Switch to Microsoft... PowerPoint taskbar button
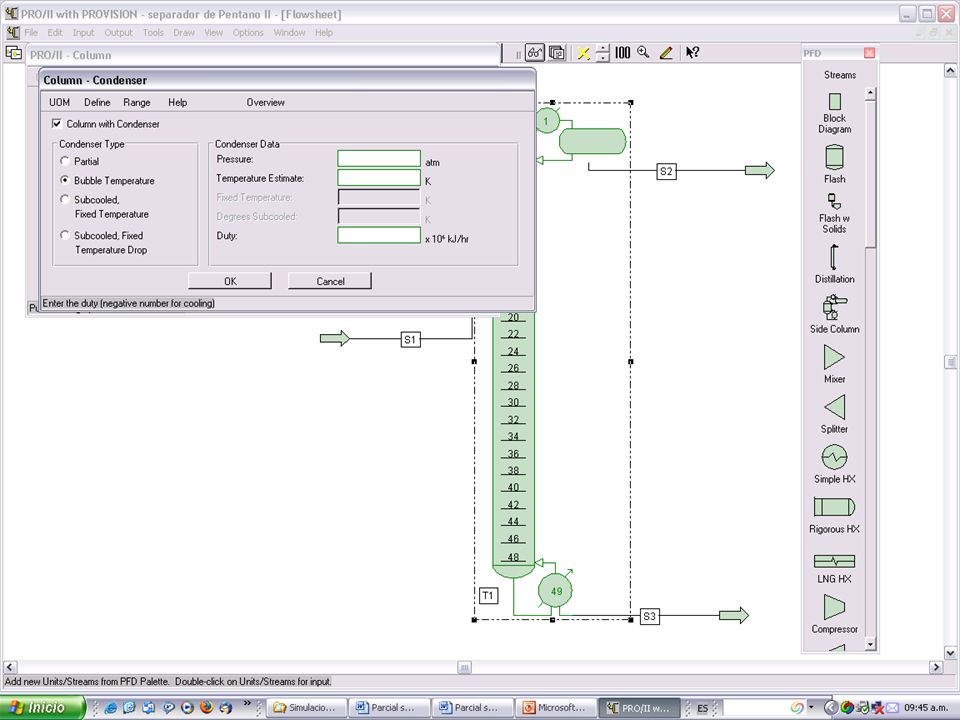Image resolution: width=960 pixels, height=720 pixels. pyautogui.click(x=556, y=708)
